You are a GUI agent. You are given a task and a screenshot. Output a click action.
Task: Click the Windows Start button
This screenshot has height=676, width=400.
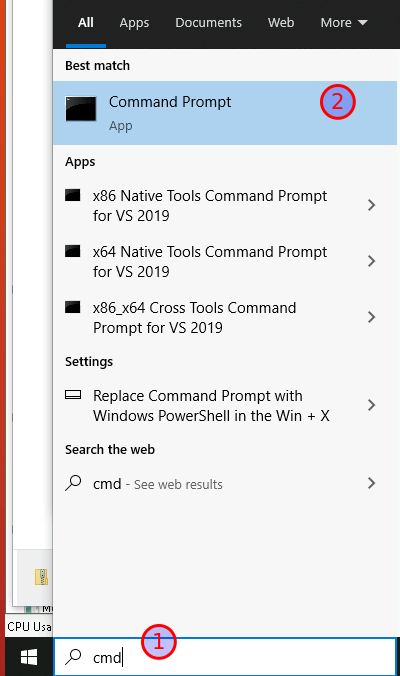click(x=28, y=657)
